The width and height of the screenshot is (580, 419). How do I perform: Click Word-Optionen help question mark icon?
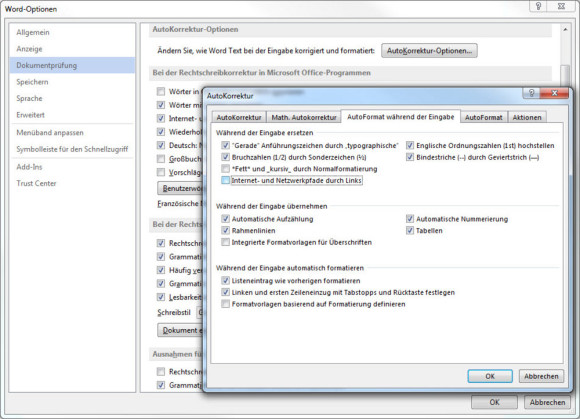point(539,6)
